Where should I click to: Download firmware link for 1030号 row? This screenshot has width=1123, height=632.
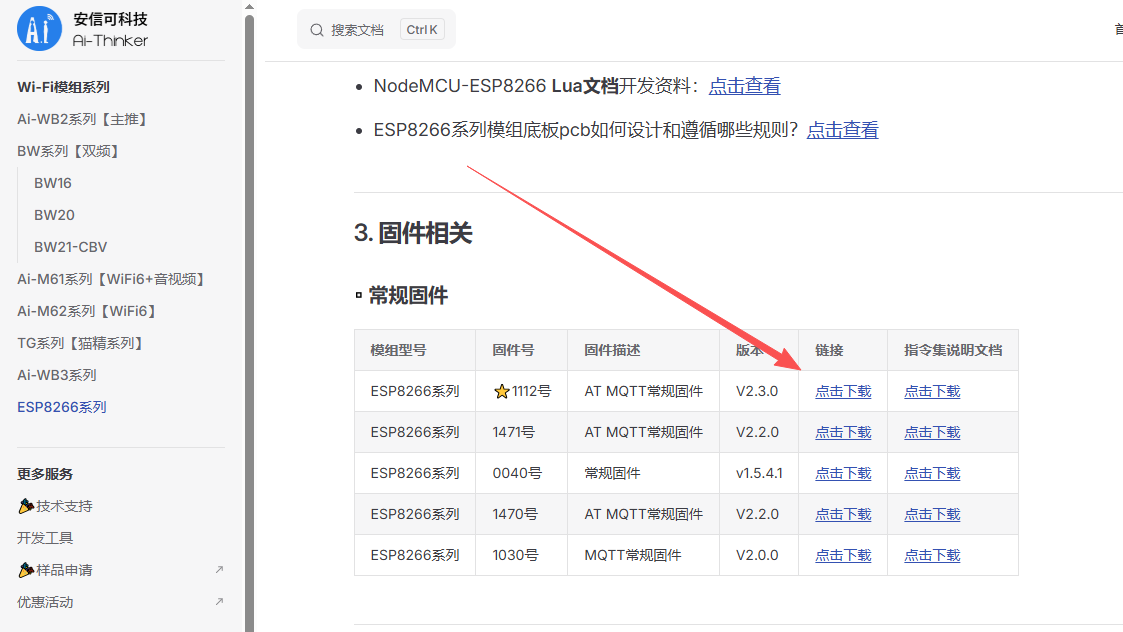point(843,555)
